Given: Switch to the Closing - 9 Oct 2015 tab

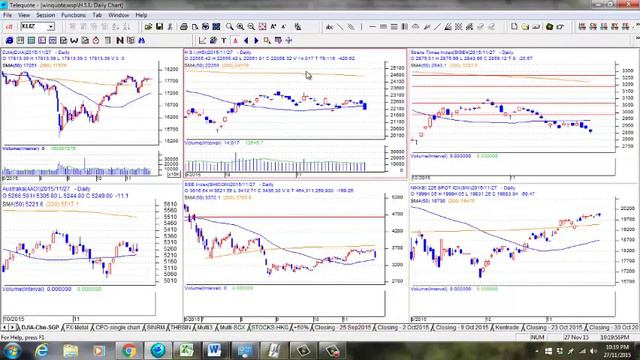Looking at the screenshot, I should 462,328.
